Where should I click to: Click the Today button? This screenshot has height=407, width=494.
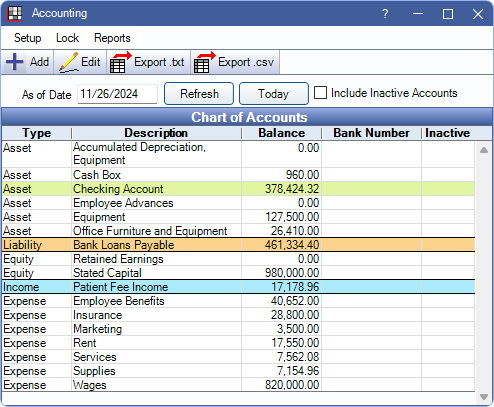point(274,94)
